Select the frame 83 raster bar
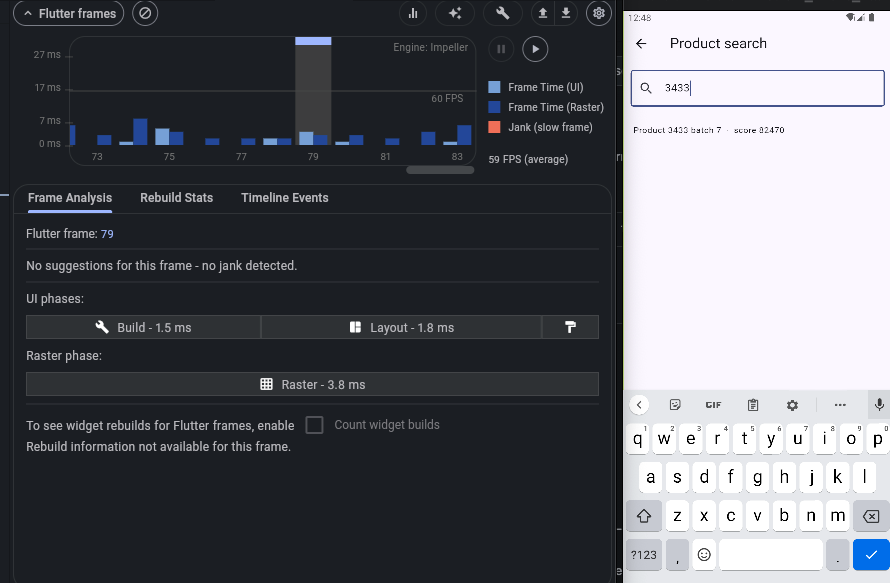890x583 pixels. point(464,135)
